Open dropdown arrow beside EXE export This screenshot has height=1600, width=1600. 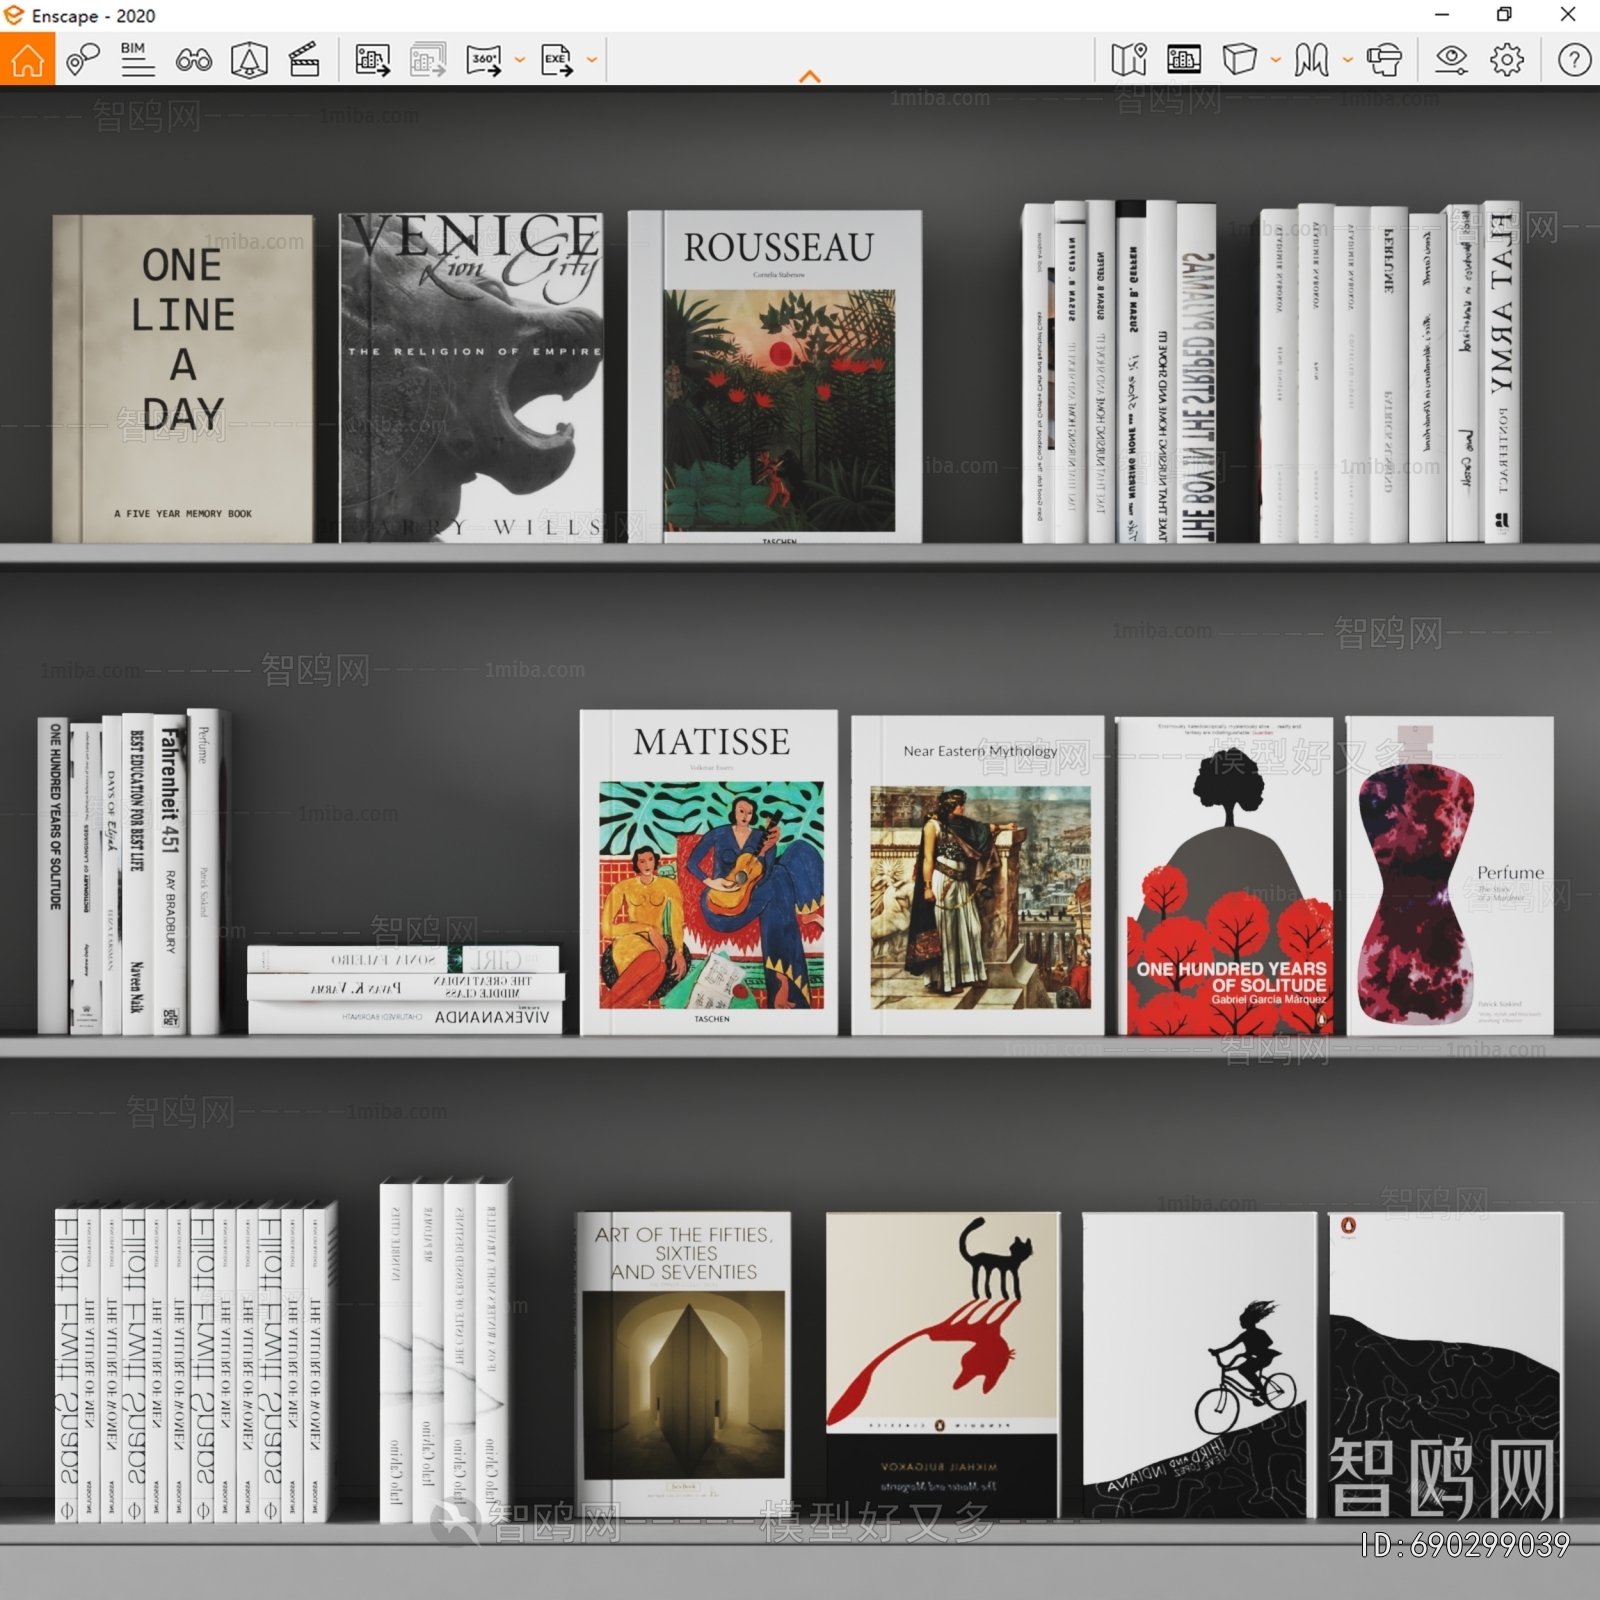pyautogui.click(x=592, y=60)
